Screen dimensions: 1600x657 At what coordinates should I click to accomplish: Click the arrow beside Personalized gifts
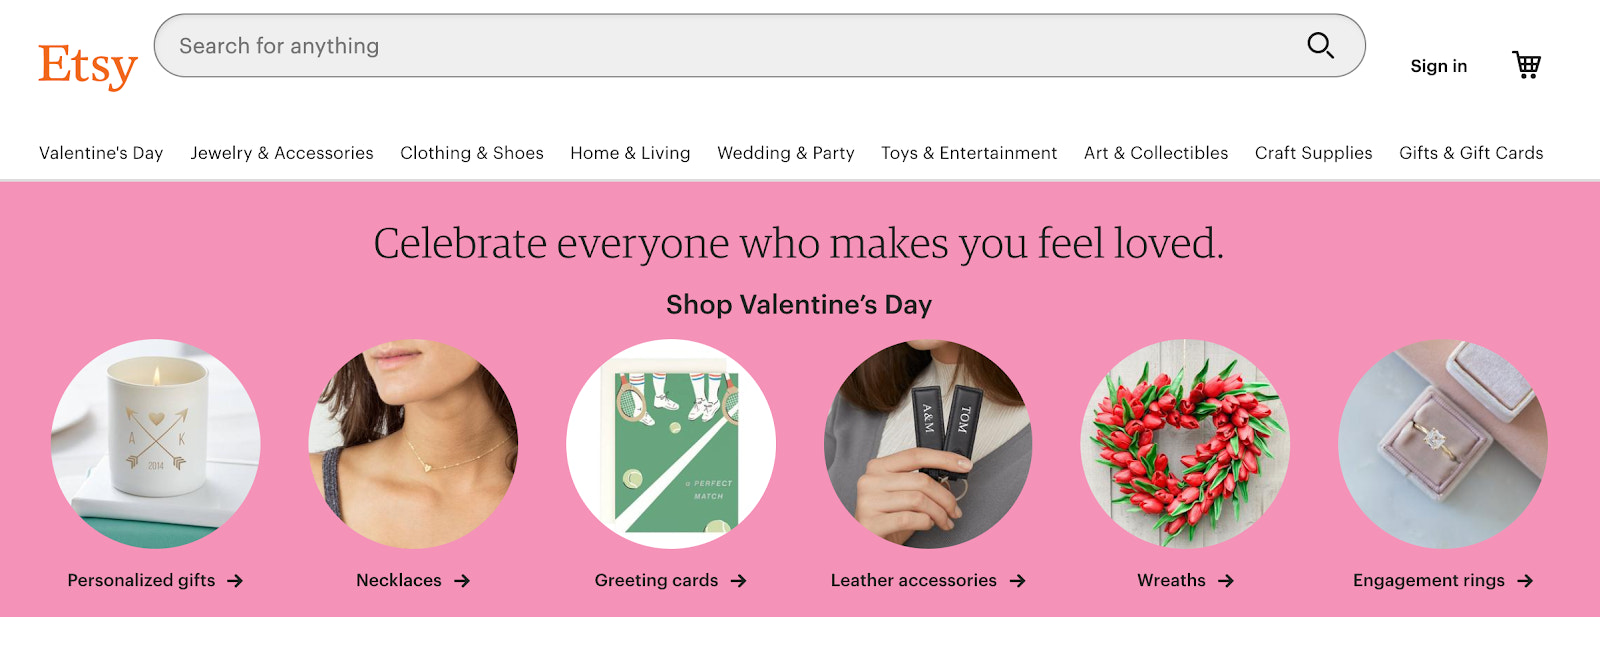[237, 580]
